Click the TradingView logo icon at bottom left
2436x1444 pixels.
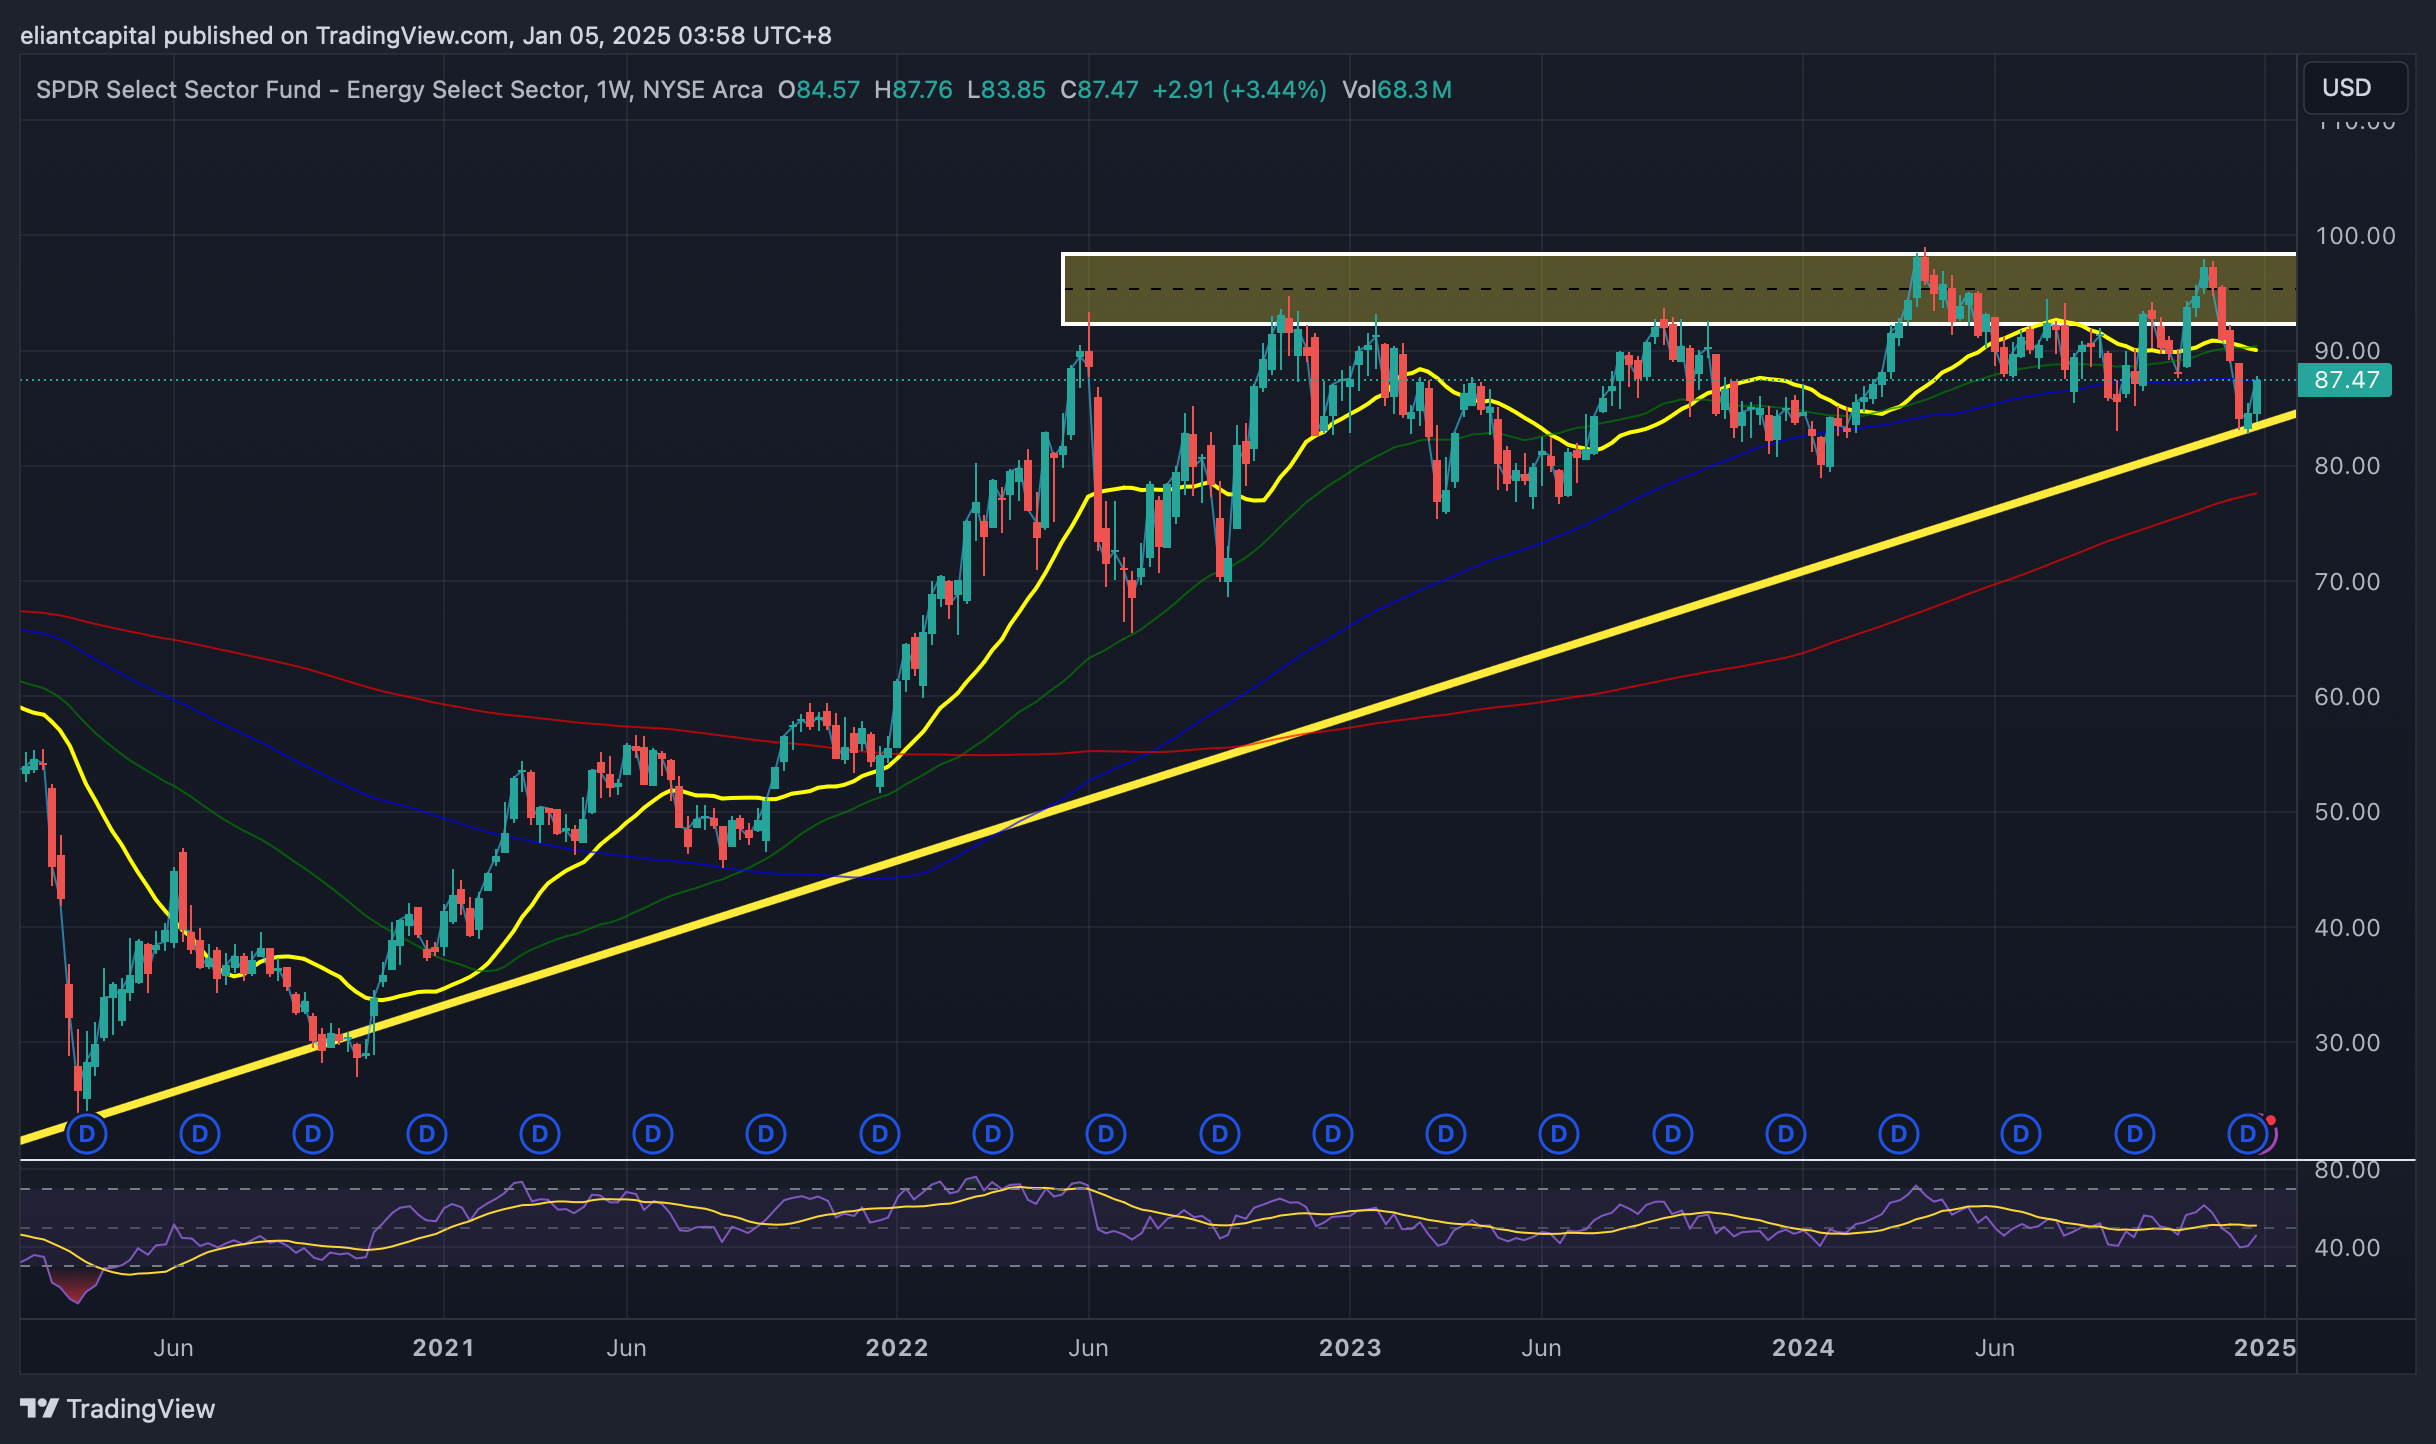(40, 1408)
